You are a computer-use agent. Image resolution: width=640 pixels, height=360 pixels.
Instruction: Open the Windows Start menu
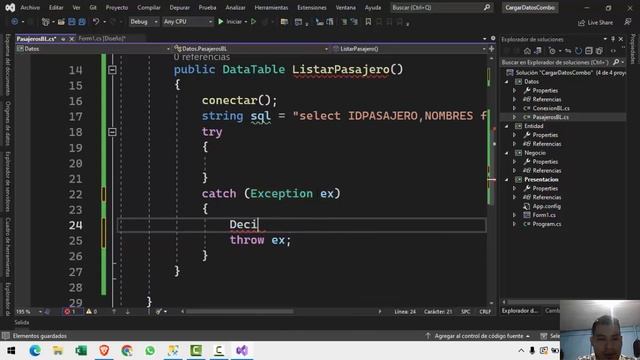[11, 351]
